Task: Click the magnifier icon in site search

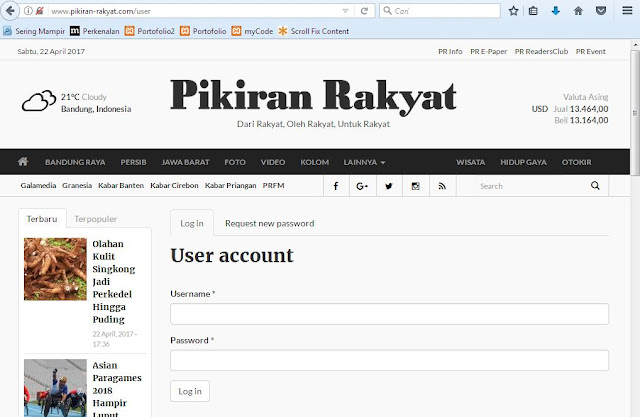Action: 596,186
